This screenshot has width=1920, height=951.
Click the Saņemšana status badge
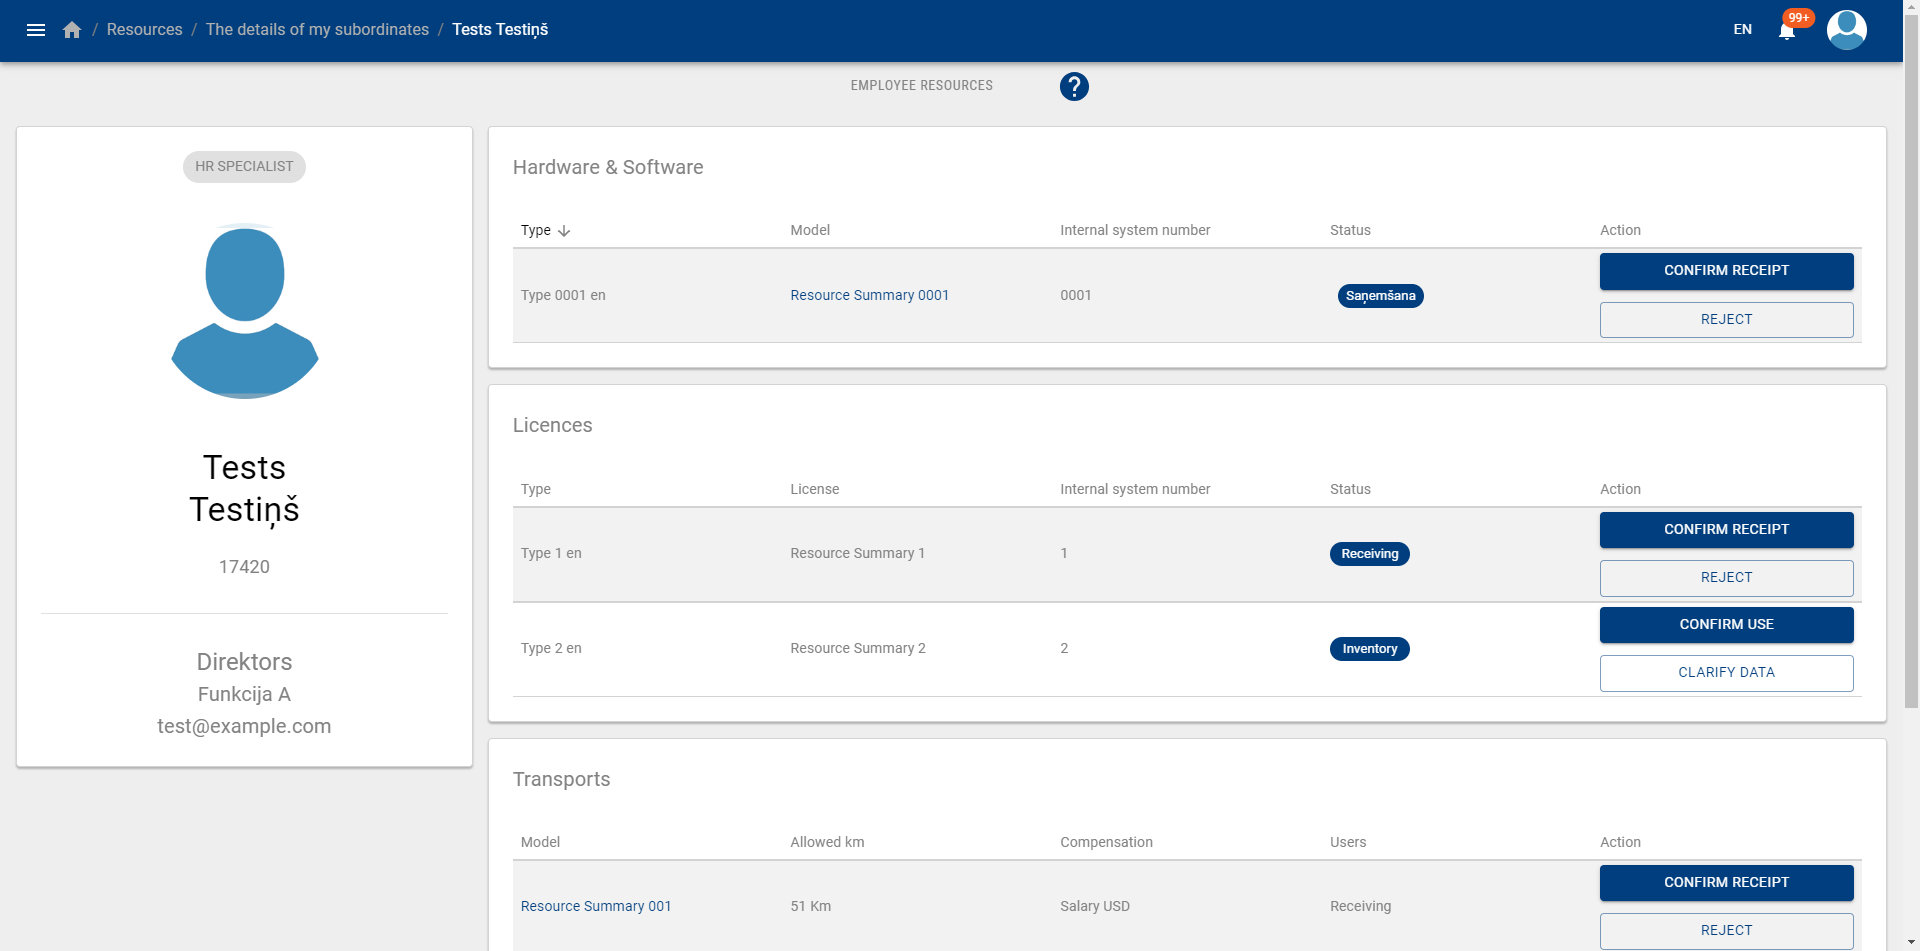point(1380,296)
